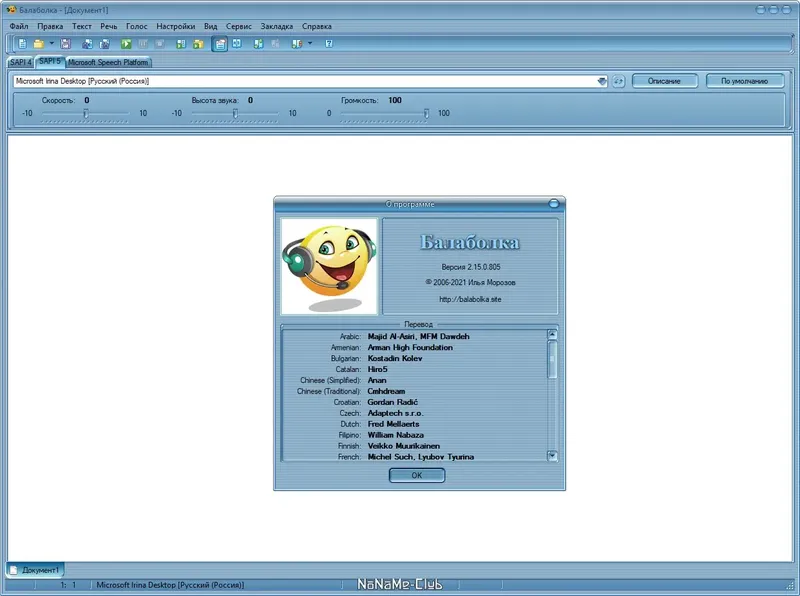This screenshot has width=800, height=596.
Task: Save the text using the Save diskette icon
Action: [64, 44]
